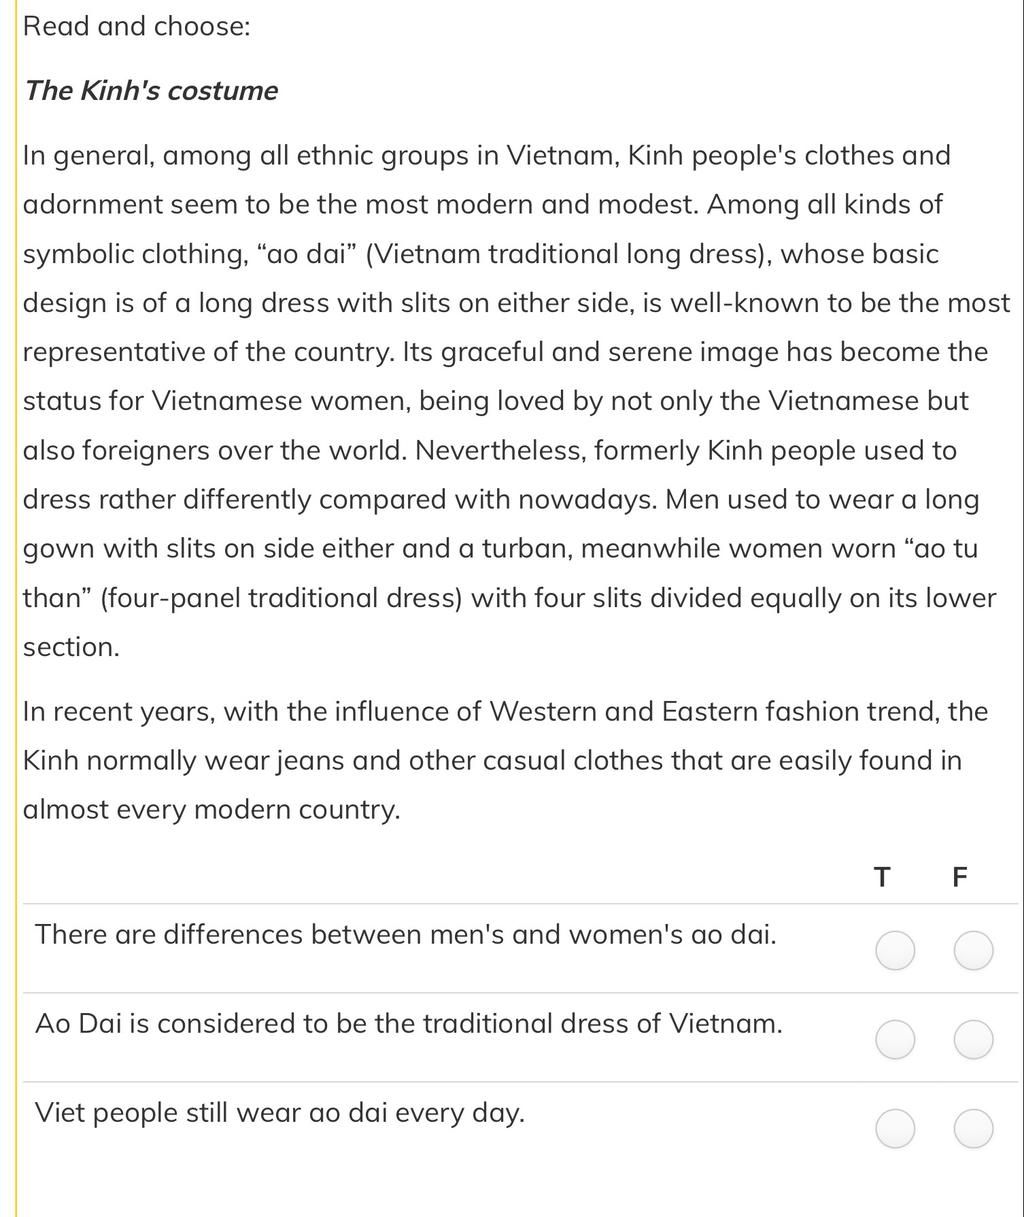Select True for Ao Dai traditional dress statement

coord(894,1040)
